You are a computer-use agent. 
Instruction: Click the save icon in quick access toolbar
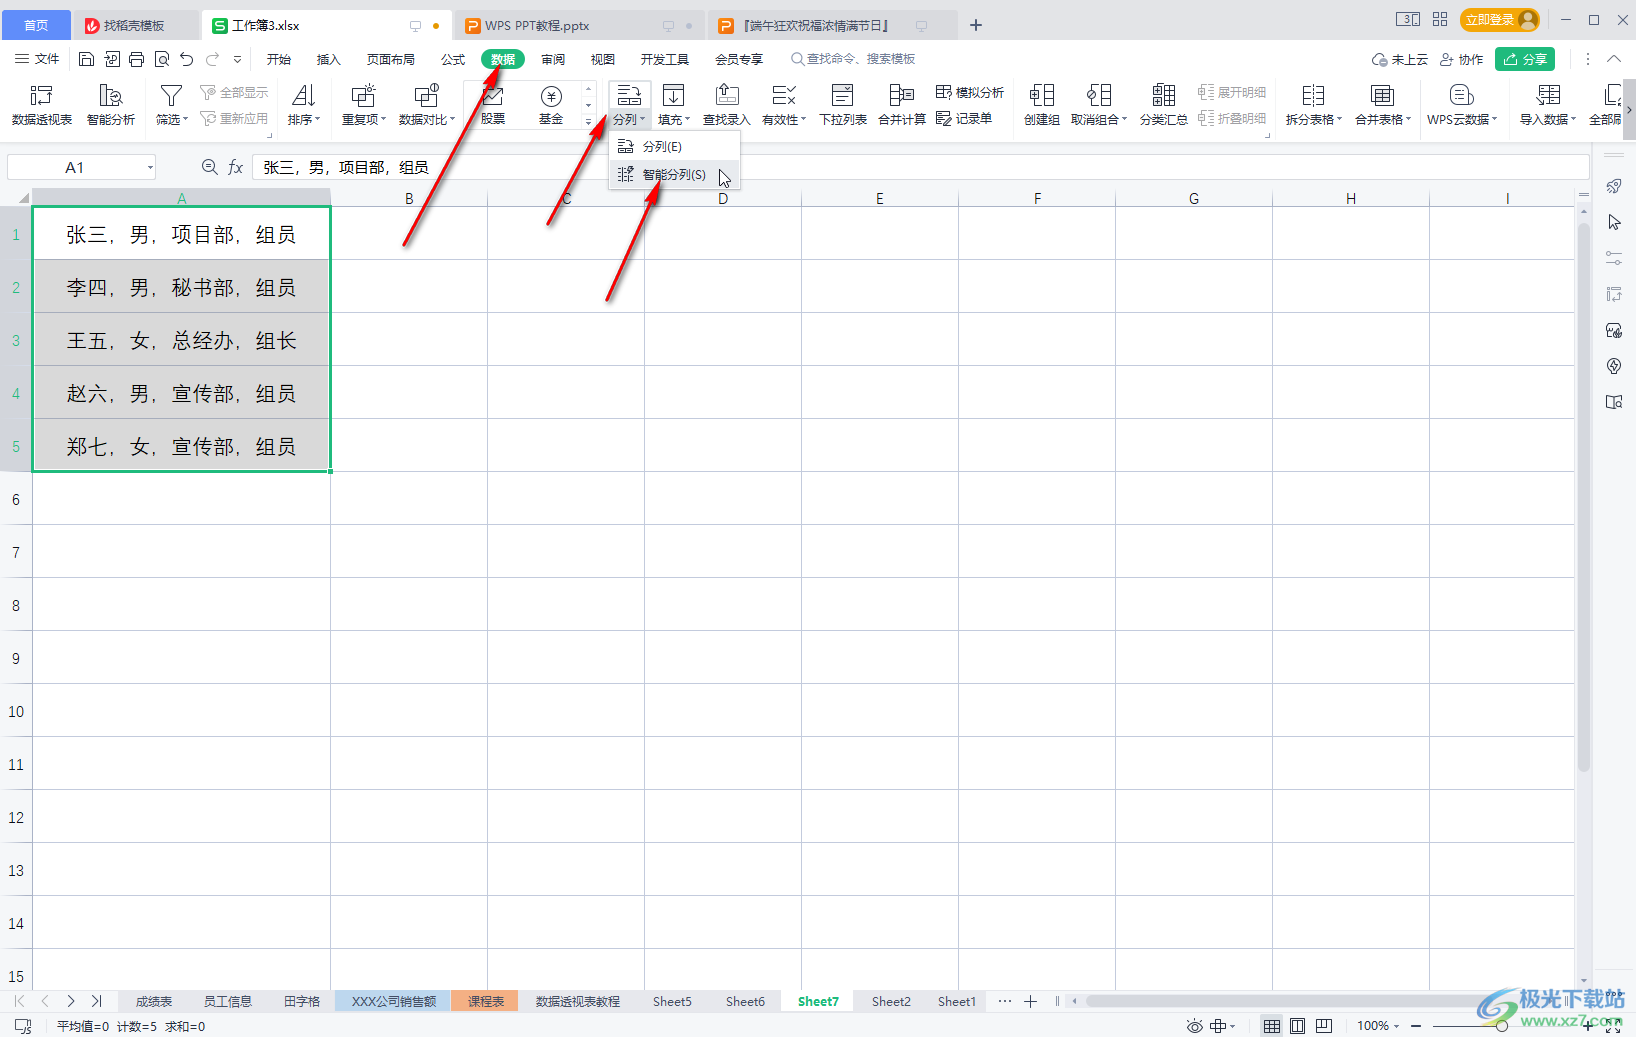click(86, 59)
